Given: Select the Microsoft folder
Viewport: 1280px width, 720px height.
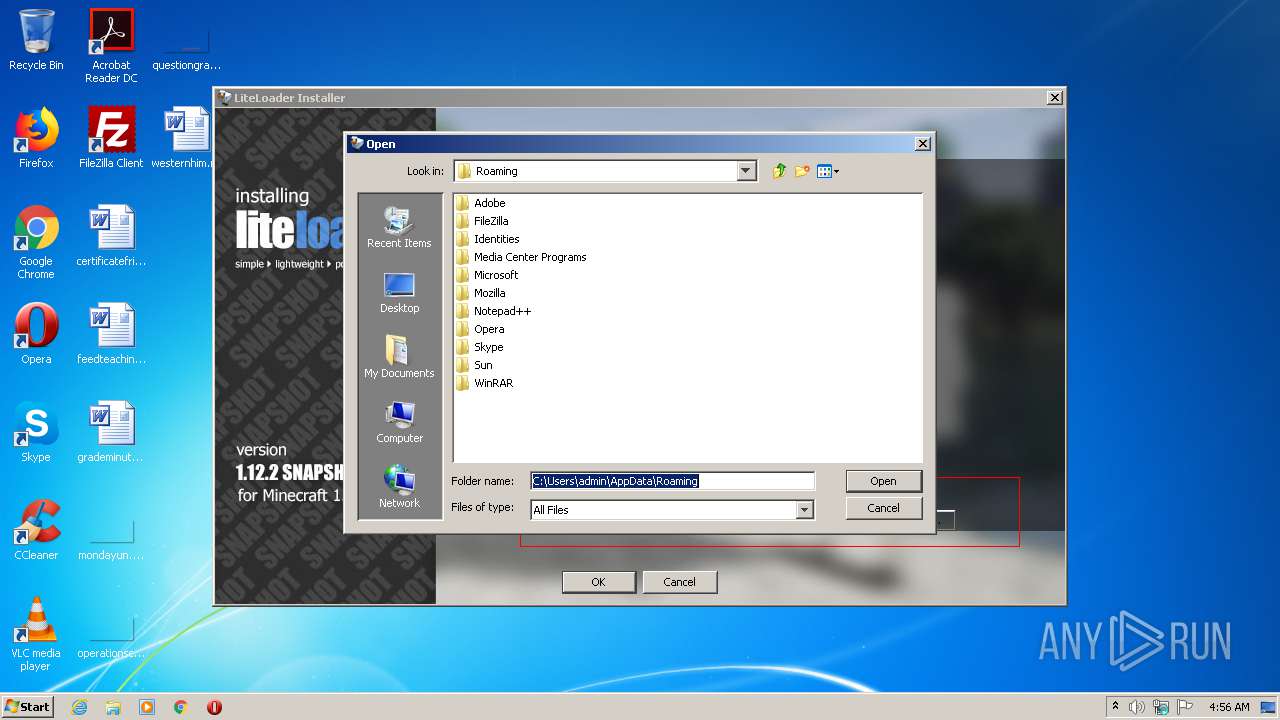Looking at the screenshot, I should tap(487, 275).
